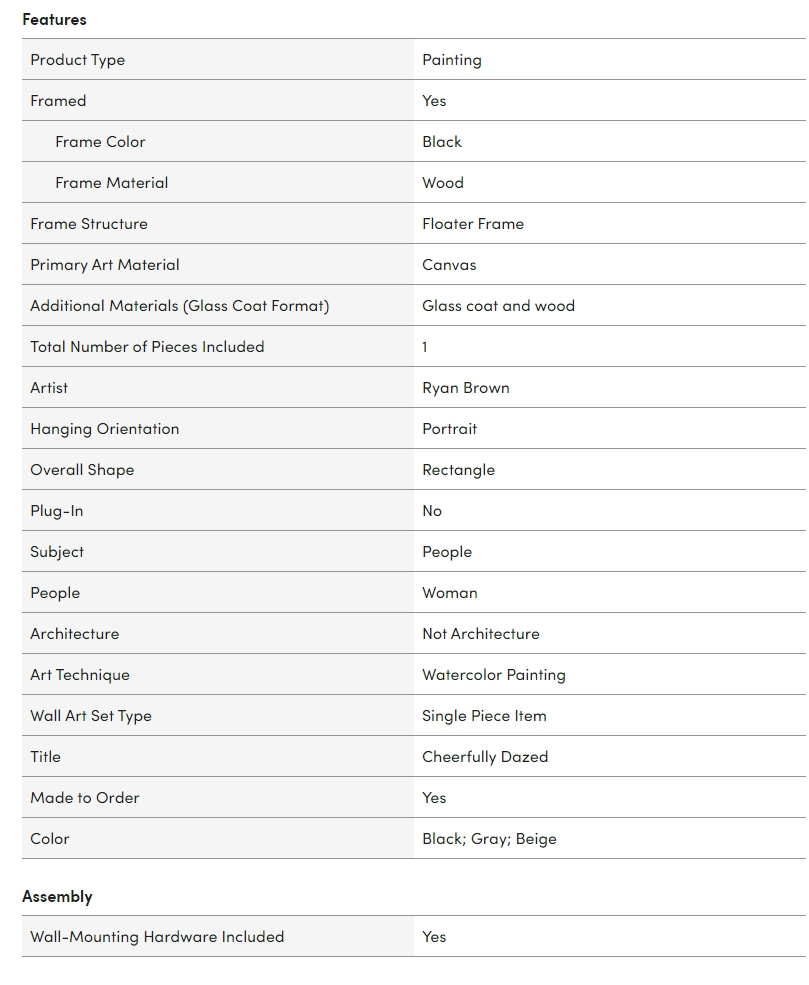Click the Assembly section heading
The width and height of the screenshot is (809, 985).
pyautogui.click(x=57, y=896)
